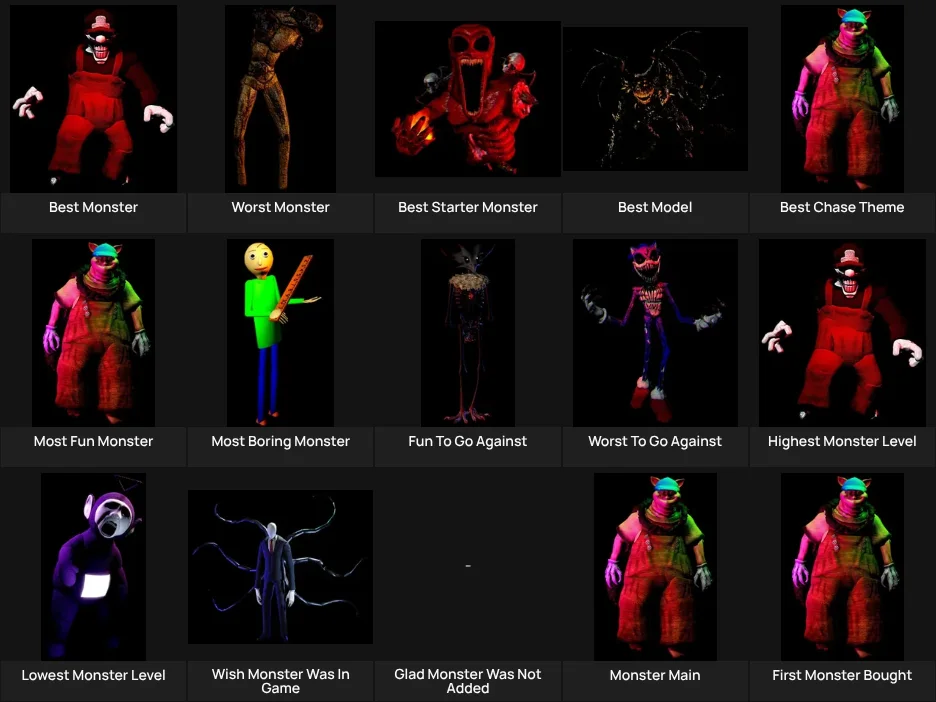
Task: Open the Monster Main image
Action: 655,566
